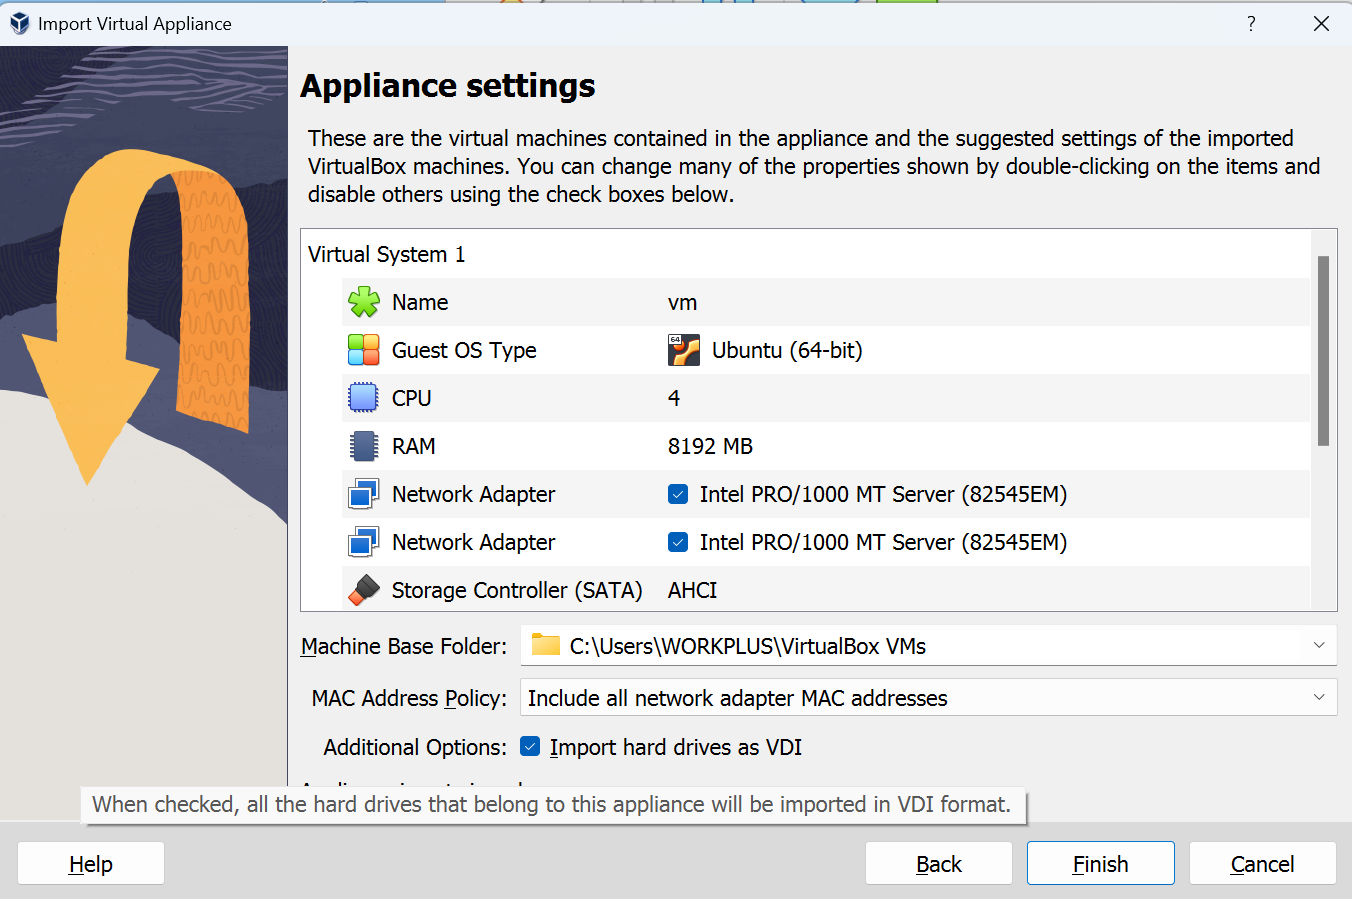Click 'Include all network adapter MAC addresses' text
This screenshot has height=899, width=1352.
coord(738,698)
